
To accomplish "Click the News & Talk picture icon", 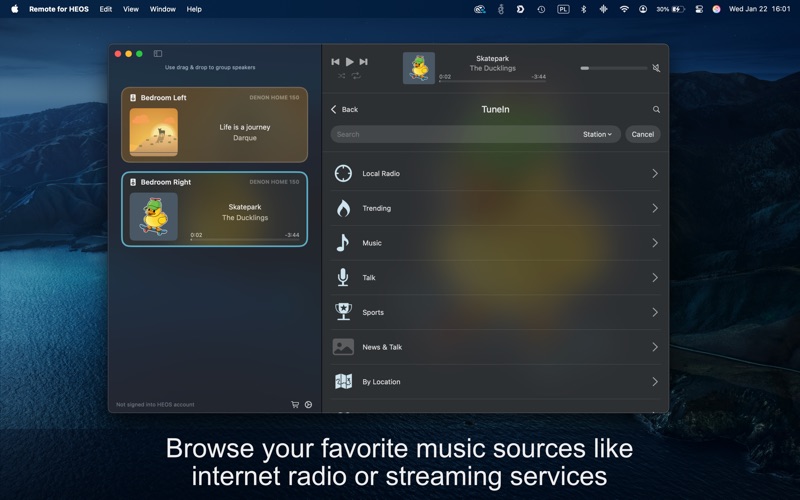I will click(343, 347).
